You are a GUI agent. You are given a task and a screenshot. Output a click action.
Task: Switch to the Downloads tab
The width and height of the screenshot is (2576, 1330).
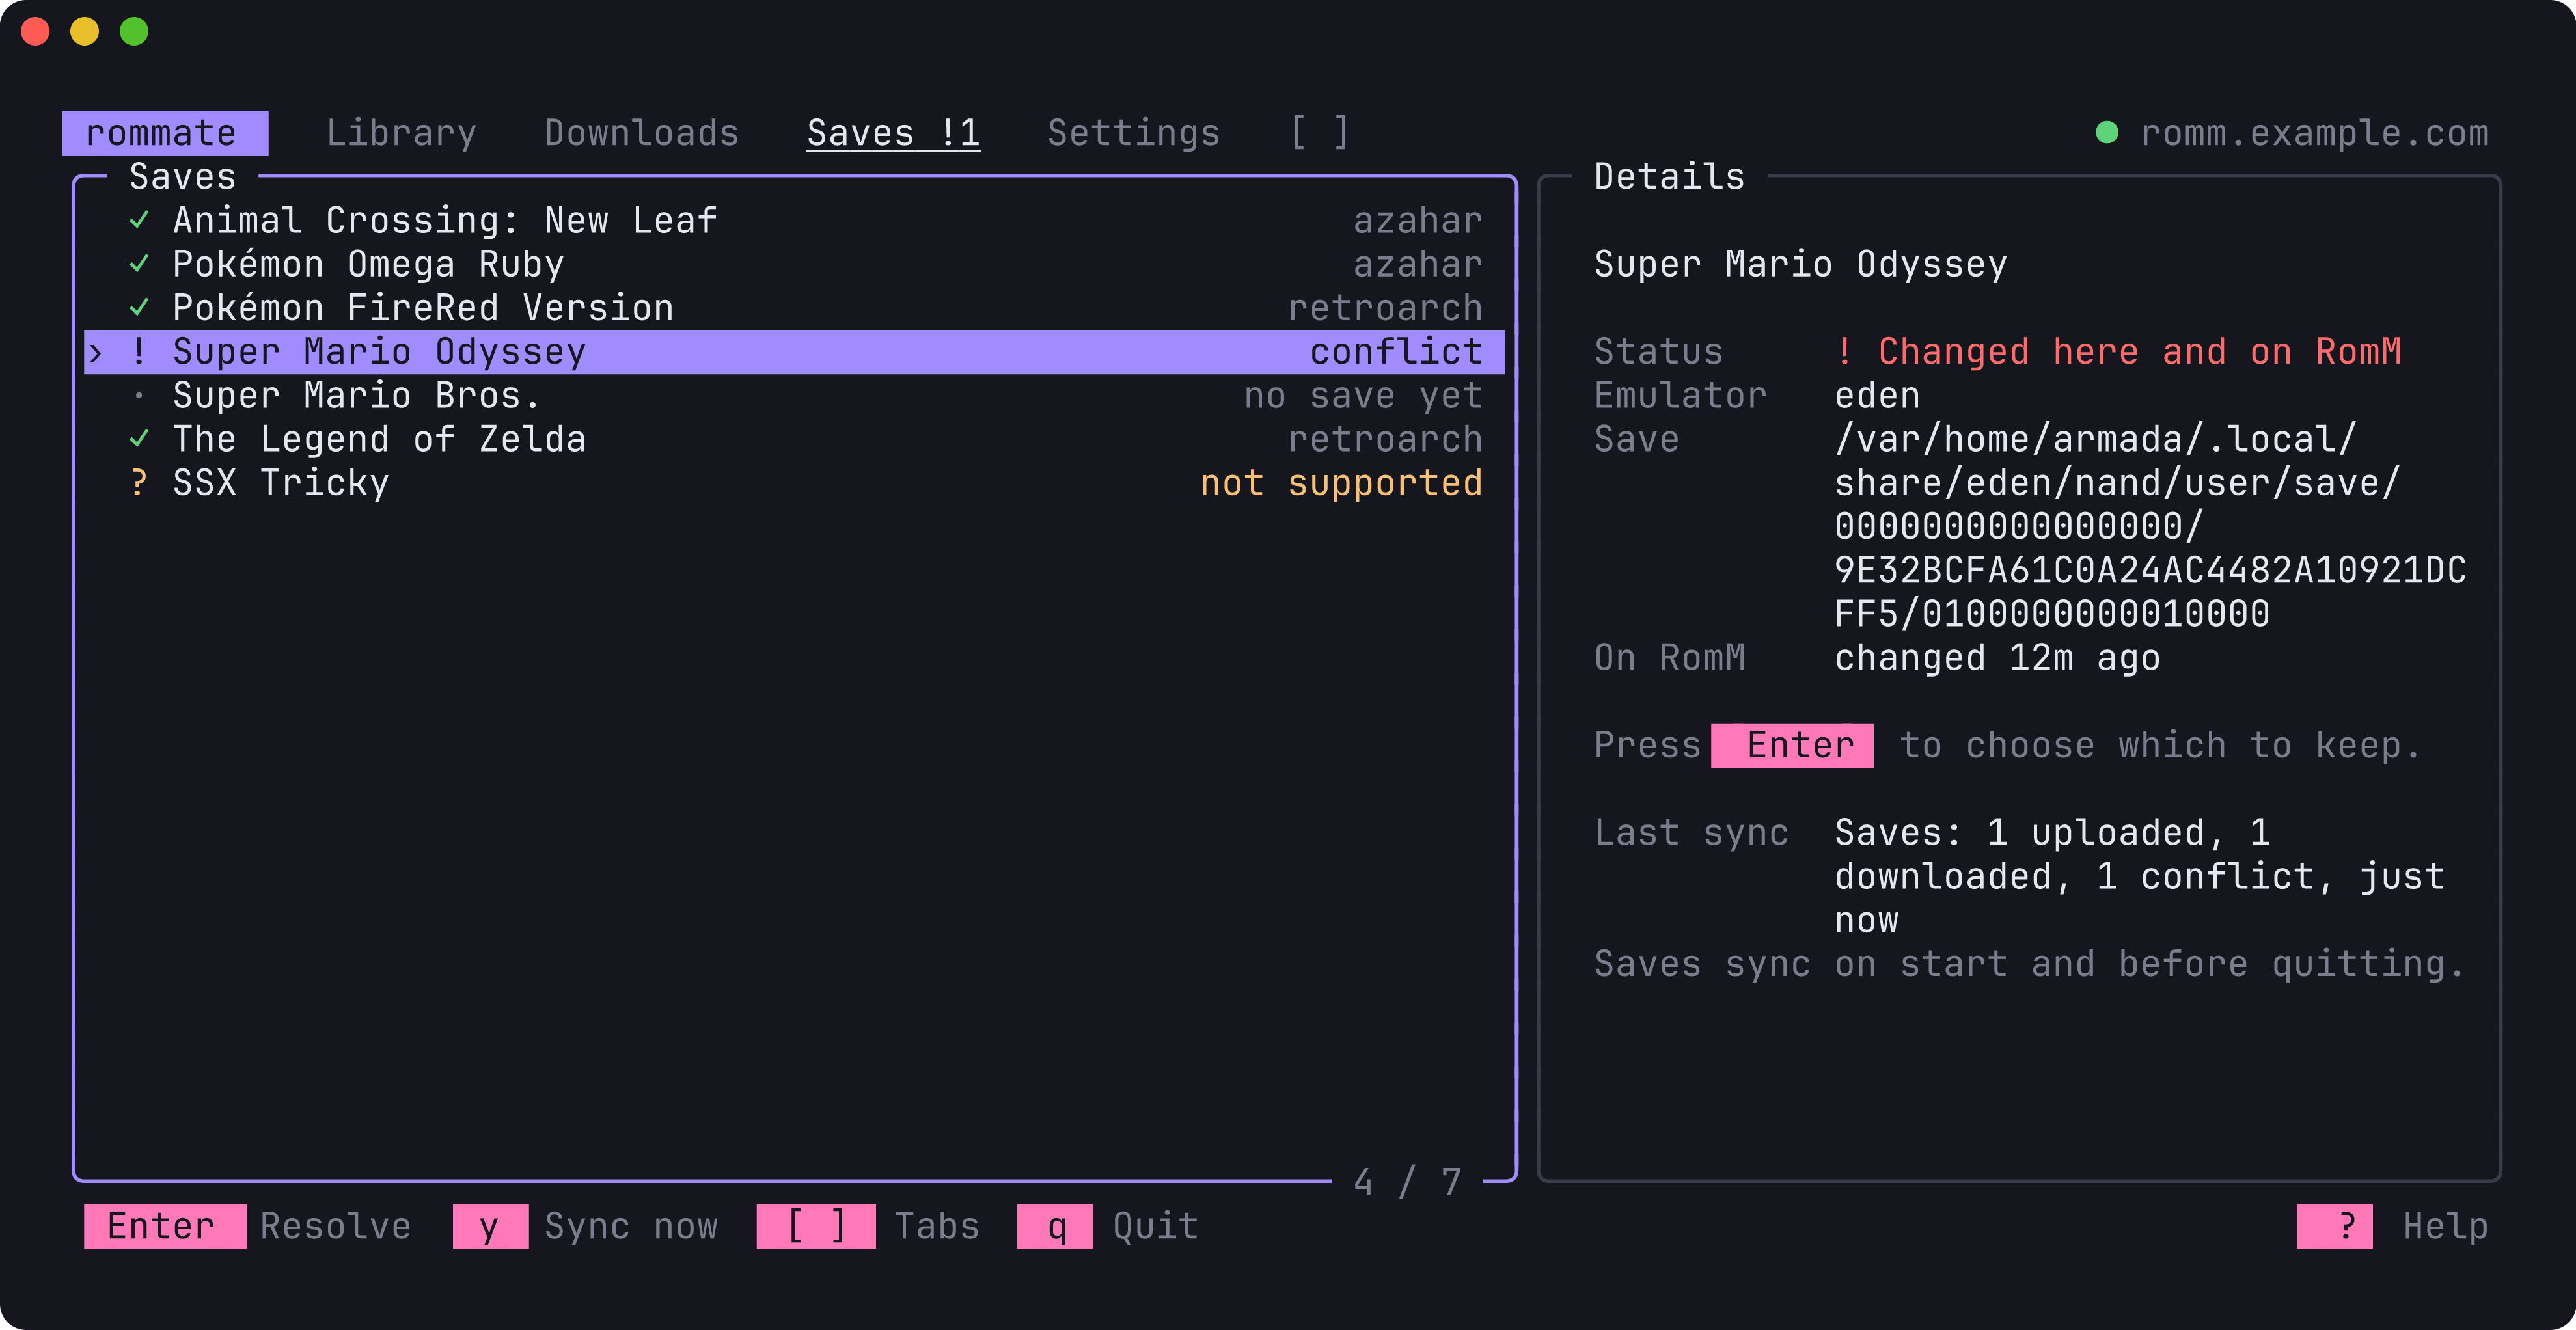pos(641,133)
